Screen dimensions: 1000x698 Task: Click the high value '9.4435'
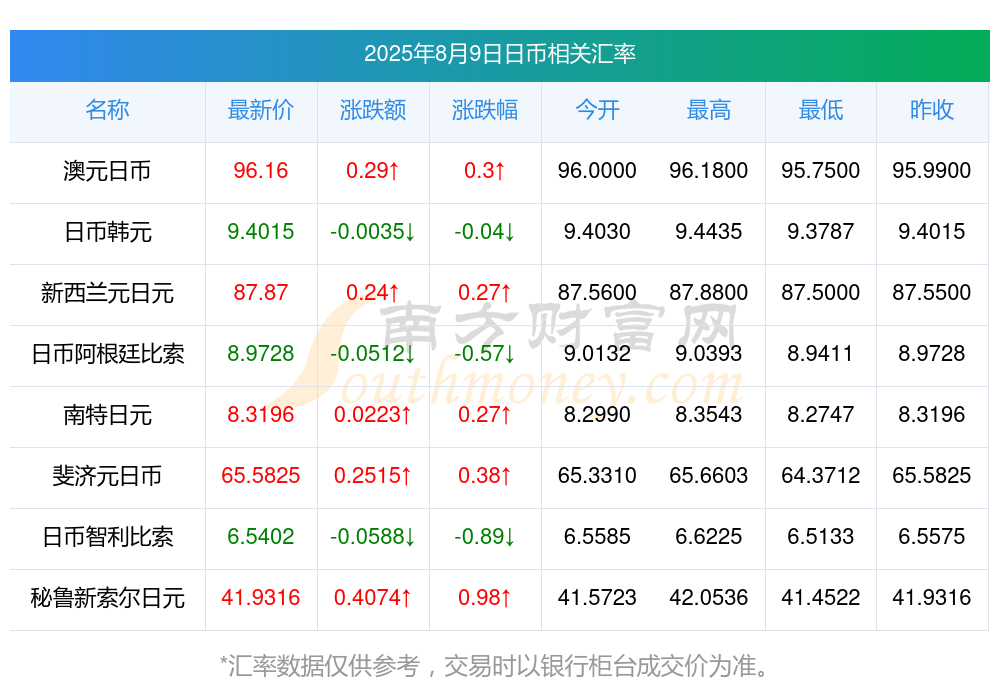tap(709, 231)
